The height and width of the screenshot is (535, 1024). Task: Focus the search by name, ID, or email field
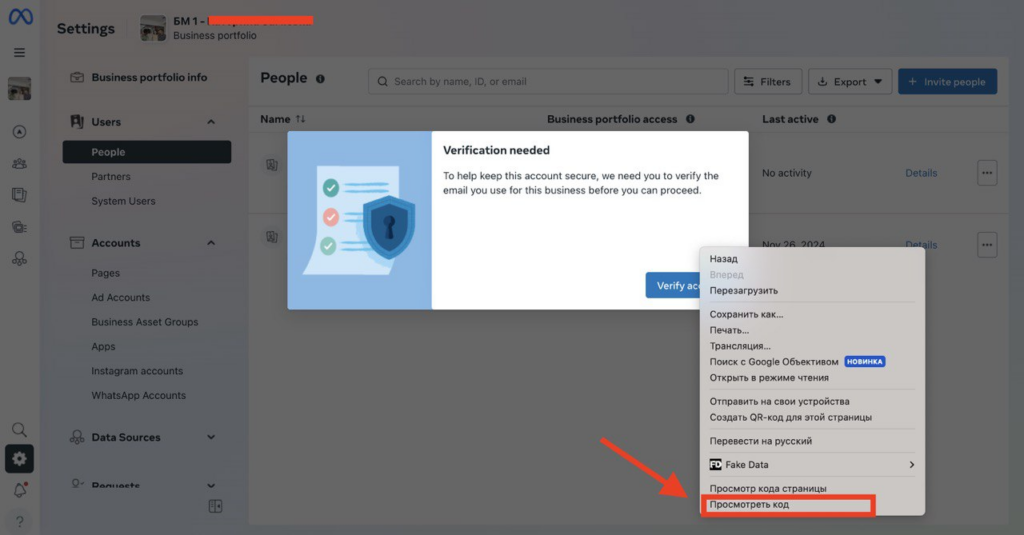pos(548,82)
